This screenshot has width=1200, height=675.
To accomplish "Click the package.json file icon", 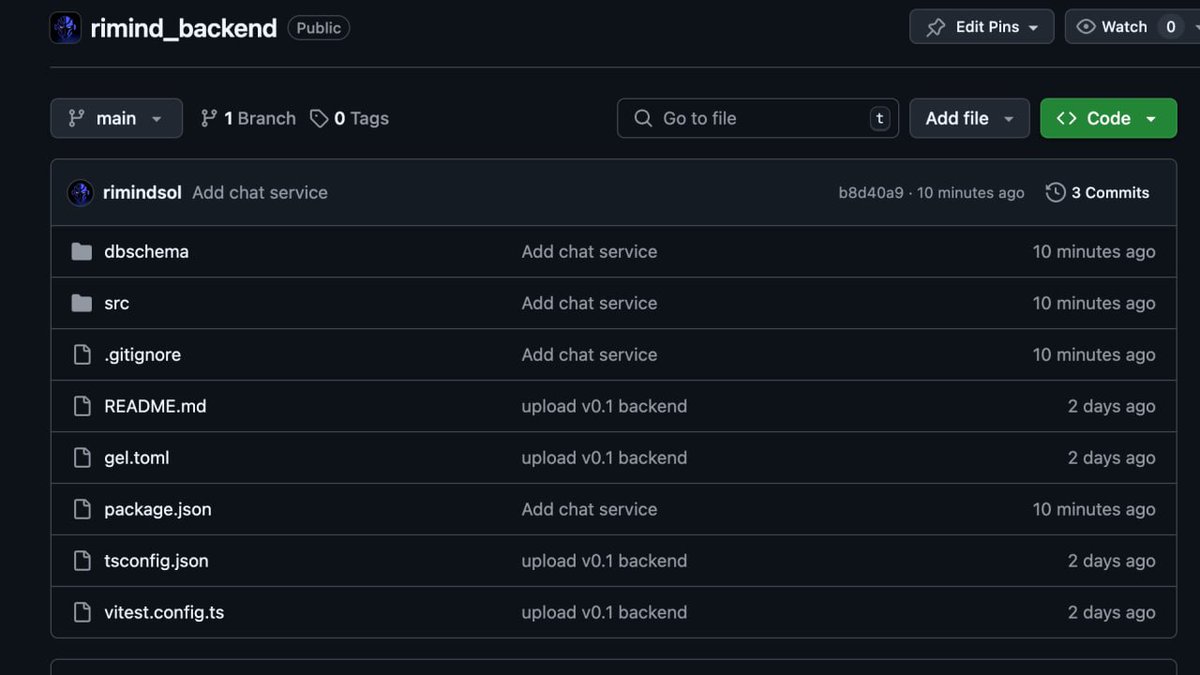I will click(x=82, y=509).
